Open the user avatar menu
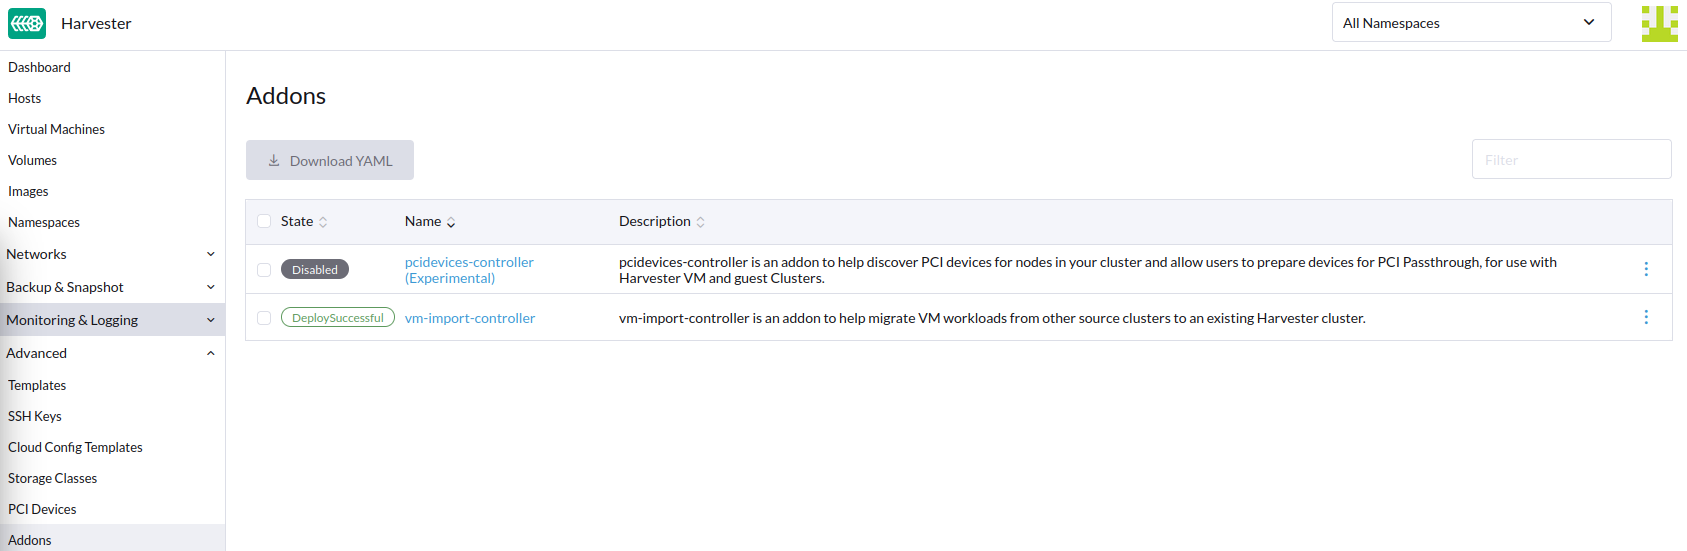The height and width of the screenshot is (551, 1687). 1659,23
